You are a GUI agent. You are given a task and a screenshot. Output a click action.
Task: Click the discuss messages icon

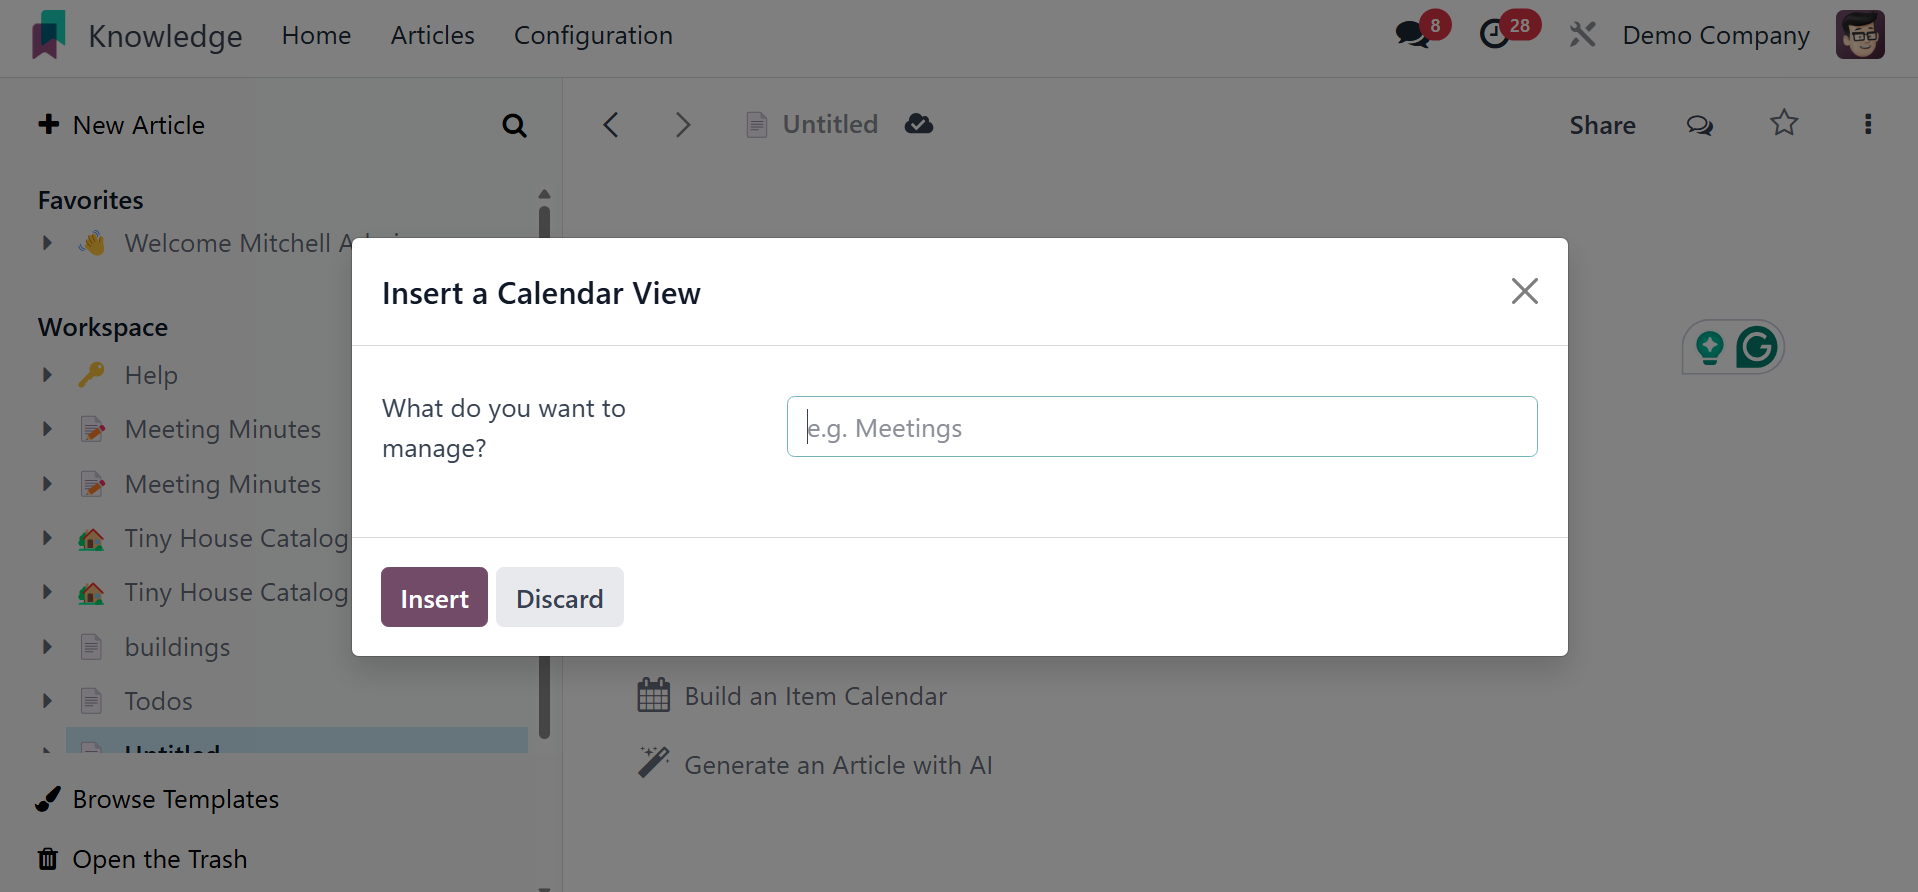pos(1413,35)
